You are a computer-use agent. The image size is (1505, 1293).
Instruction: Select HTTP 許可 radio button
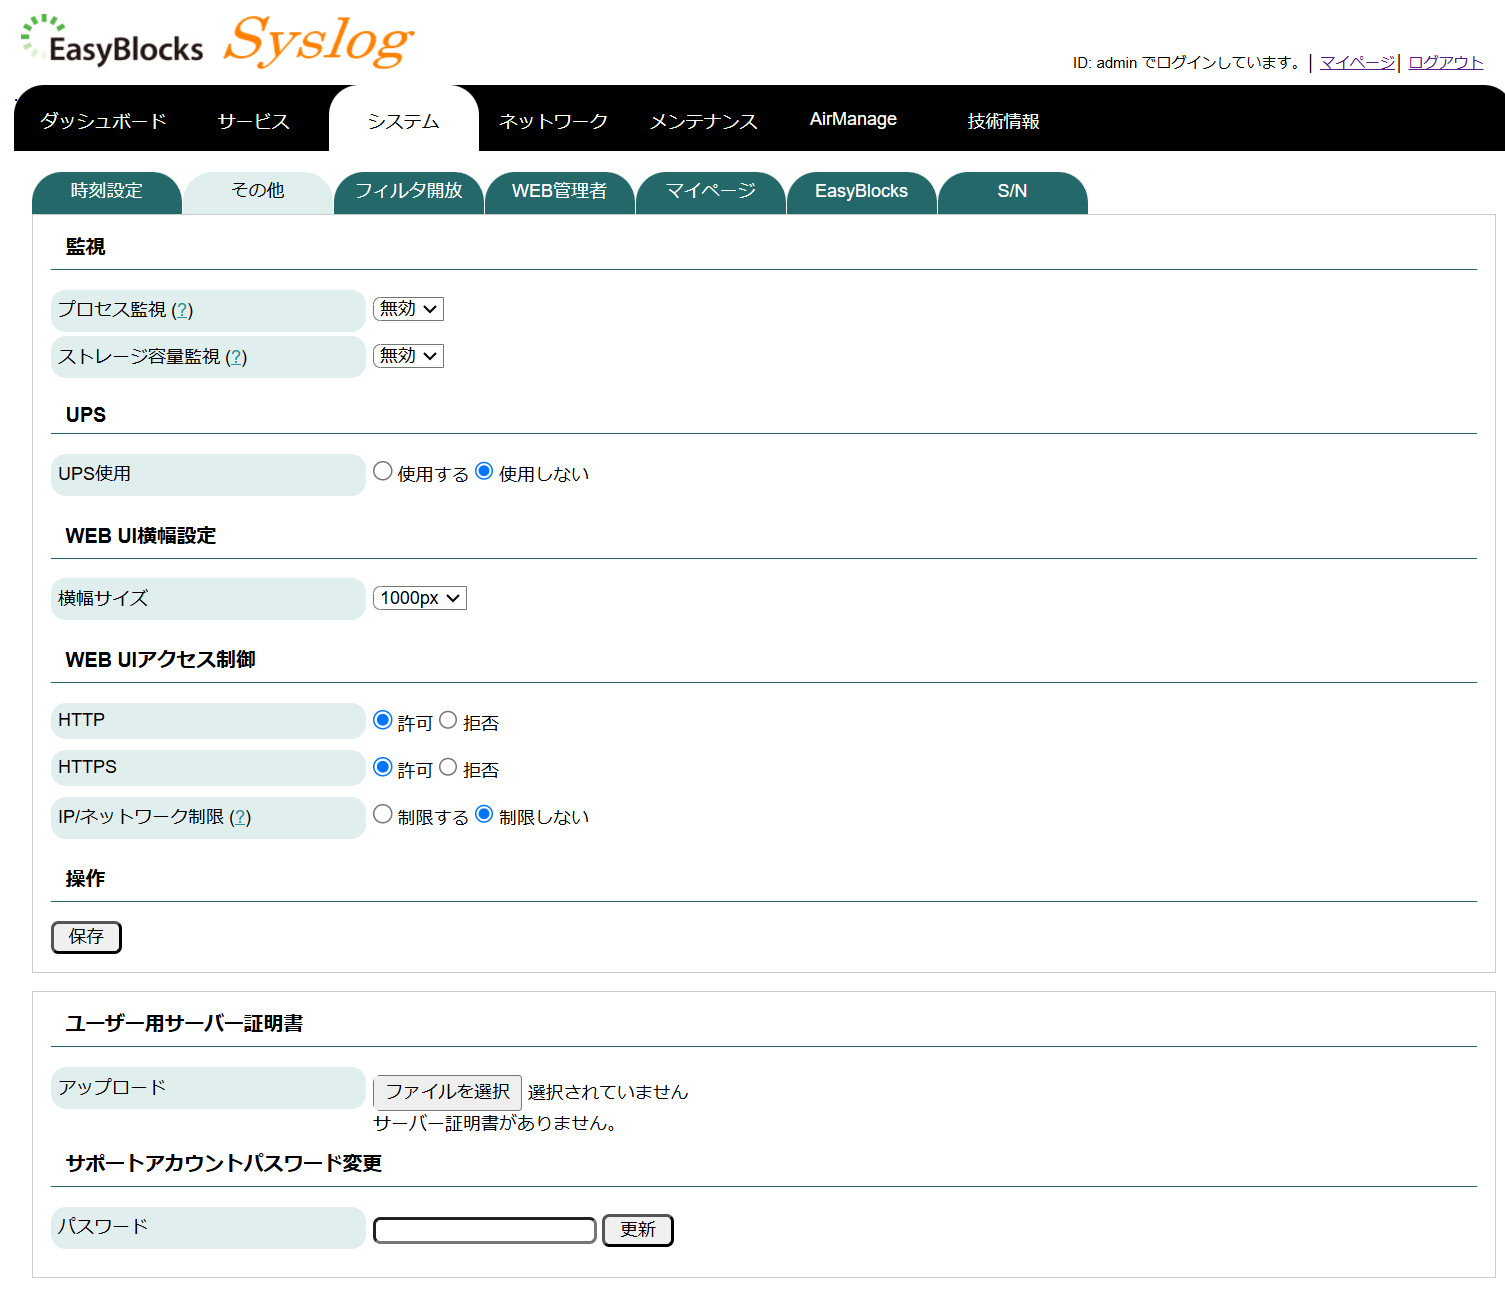[x=383, y=720]
